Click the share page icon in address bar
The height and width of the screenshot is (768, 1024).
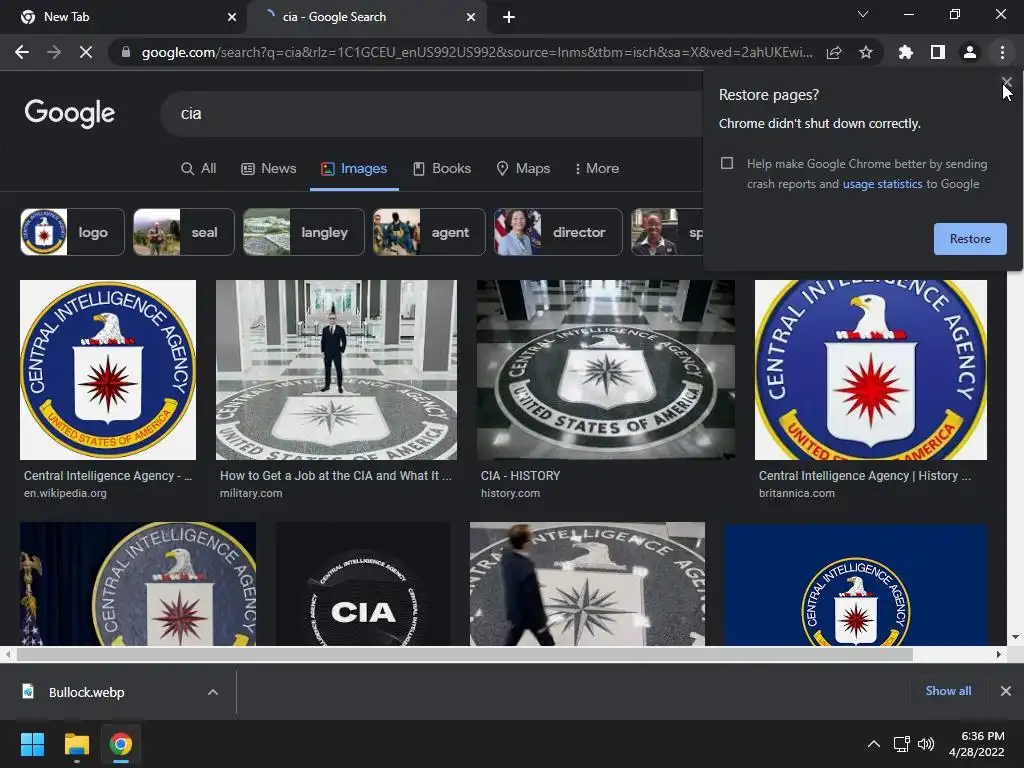(x=834, y=52)
